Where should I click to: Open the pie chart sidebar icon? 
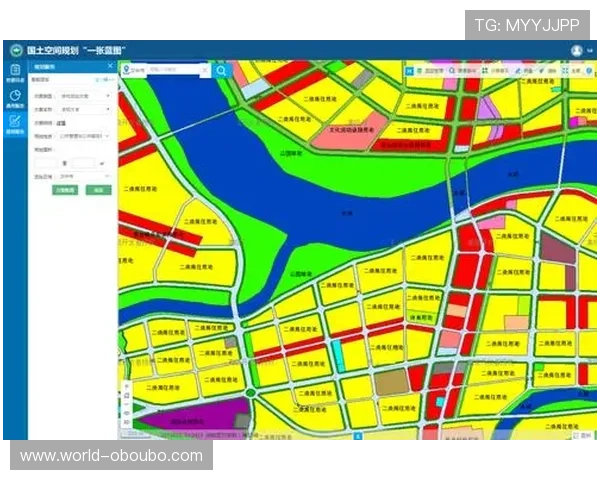14,98
